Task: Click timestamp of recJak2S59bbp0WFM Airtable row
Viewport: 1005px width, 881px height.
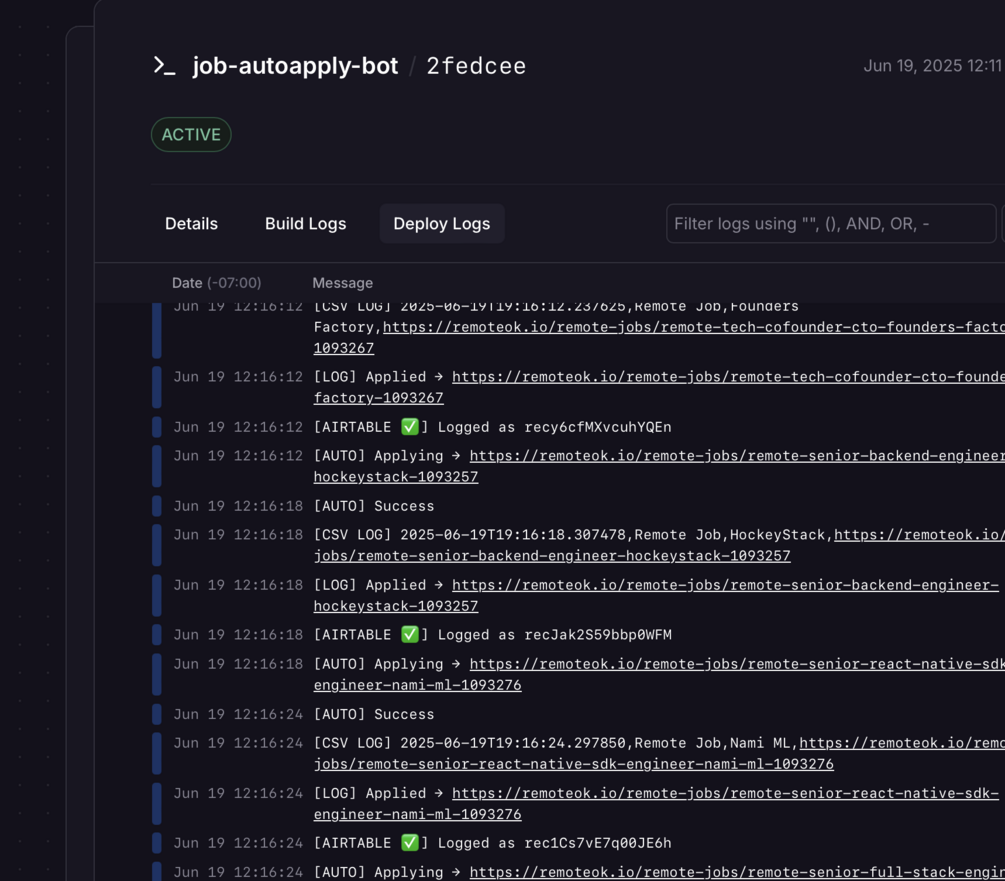Action: 238,635
